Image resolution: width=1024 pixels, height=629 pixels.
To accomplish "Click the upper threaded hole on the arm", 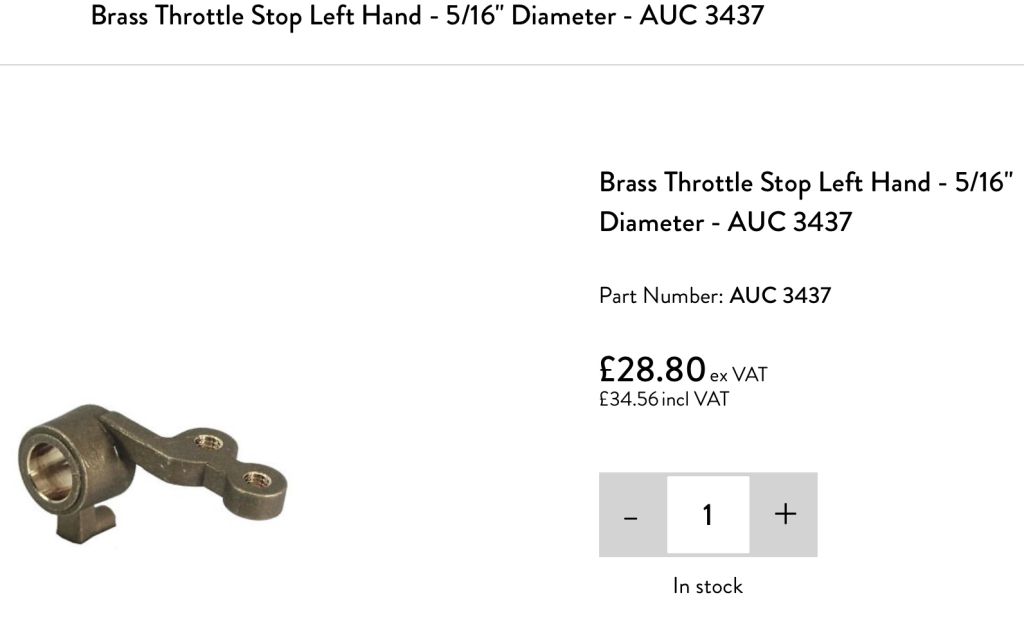I will 208,442.
